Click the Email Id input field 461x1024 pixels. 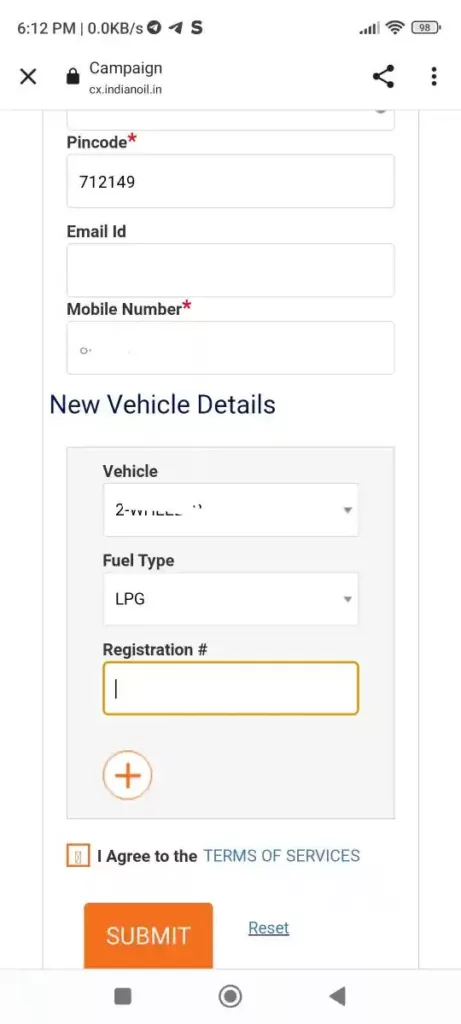coord(230,270)
